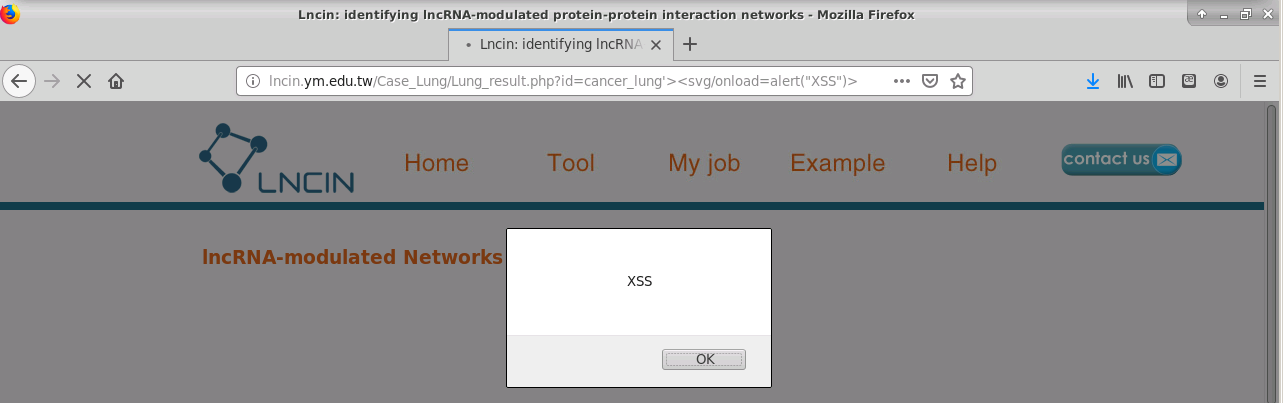The height and width of the screenshot is (403, 1283).
Task: Open the Firefox account avatar icon
Action: pos(1221,81)
